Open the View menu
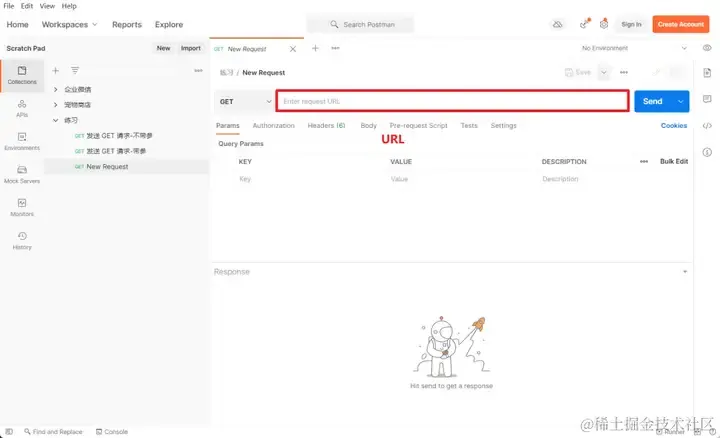720x438 pixels. tap(47, 6)
